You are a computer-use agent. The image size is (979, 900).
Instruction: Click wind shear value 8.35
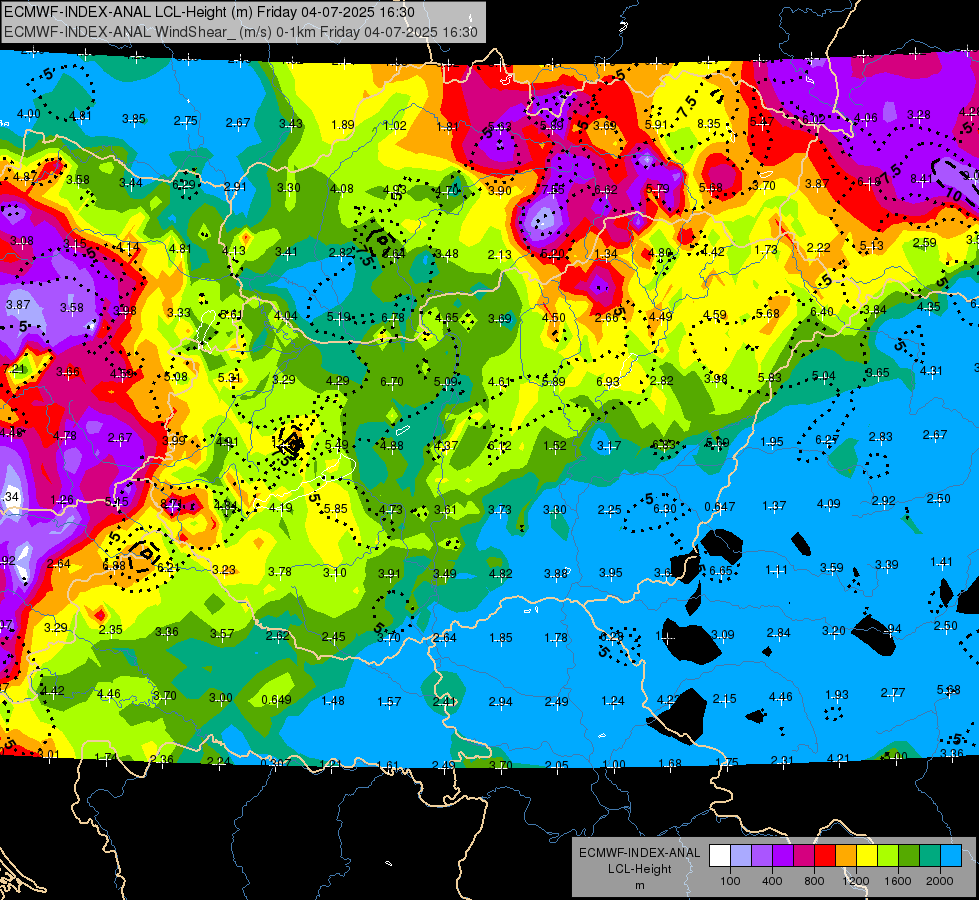[709, 124]
